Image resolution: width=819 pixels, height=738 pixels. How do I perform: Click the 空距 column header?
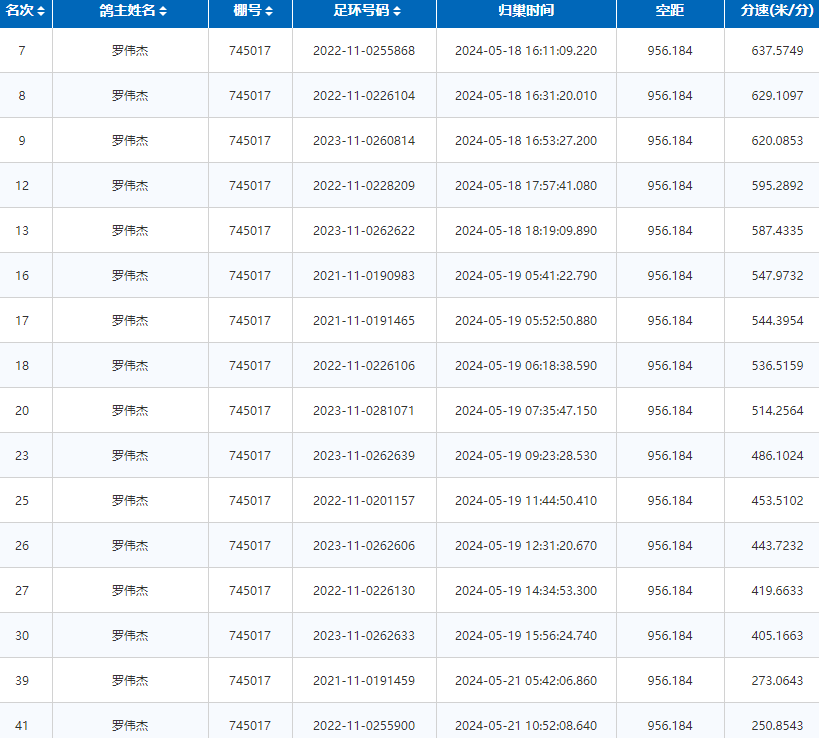(669, 11)
